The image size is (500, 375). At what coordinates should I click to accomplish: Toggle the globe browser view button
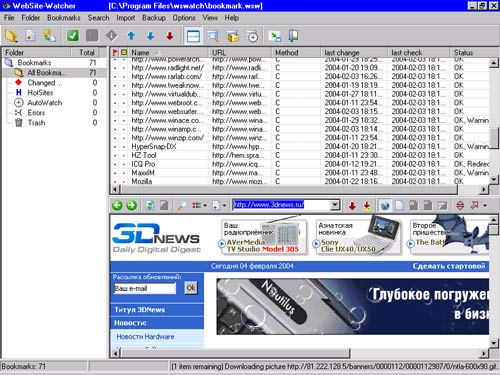click(385, 205)
